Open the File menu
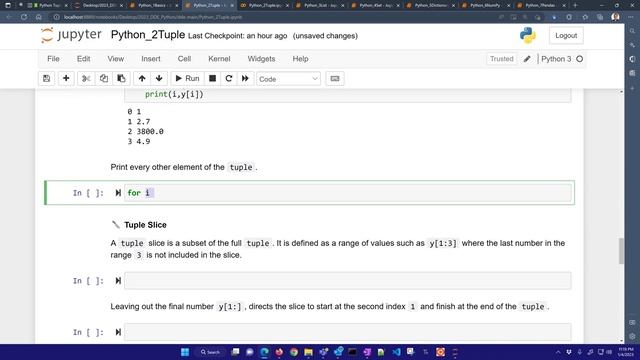The height and width of the screenshot is (360, 640). coord(53,59)
